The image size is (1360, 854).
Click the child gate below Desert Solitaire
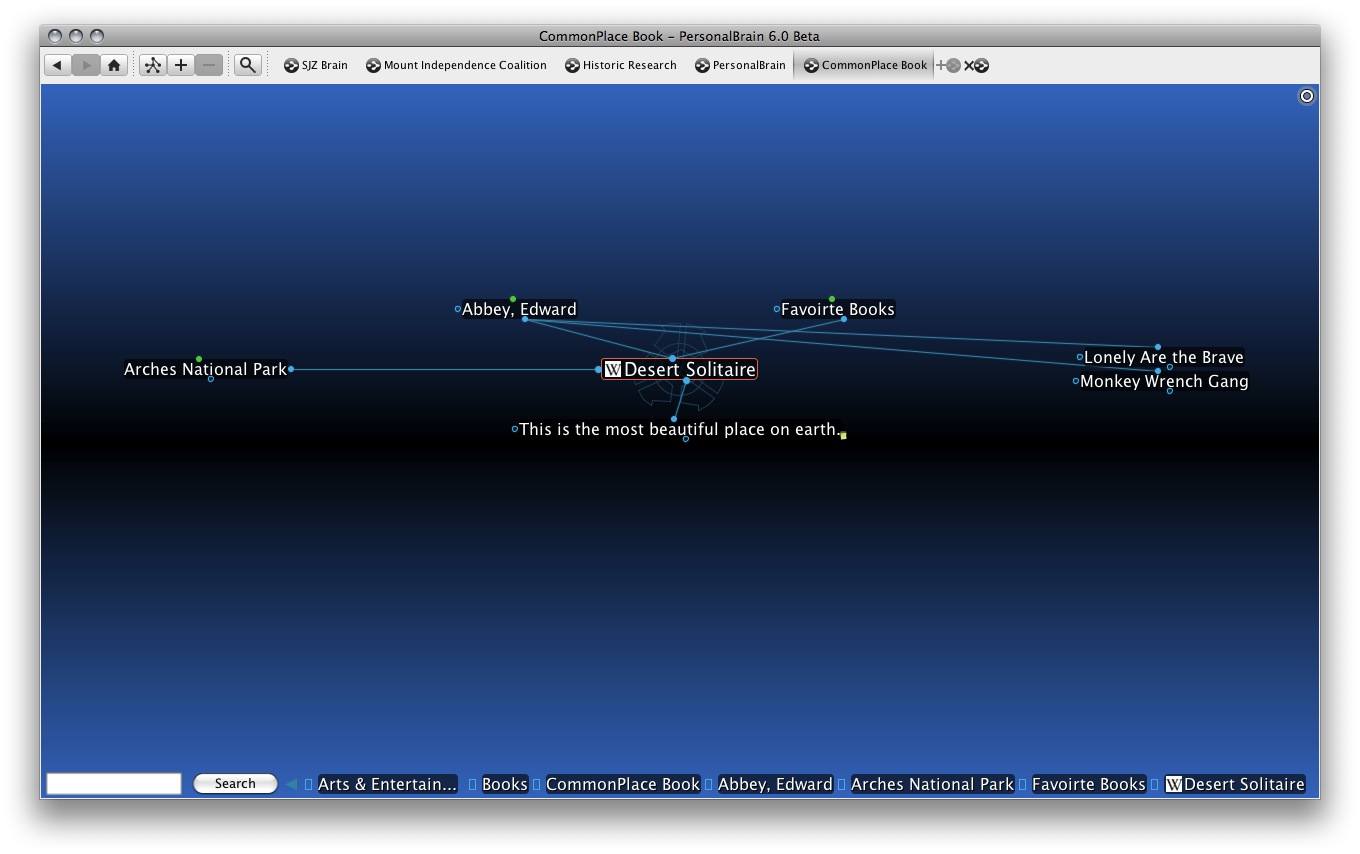(686, 381)
